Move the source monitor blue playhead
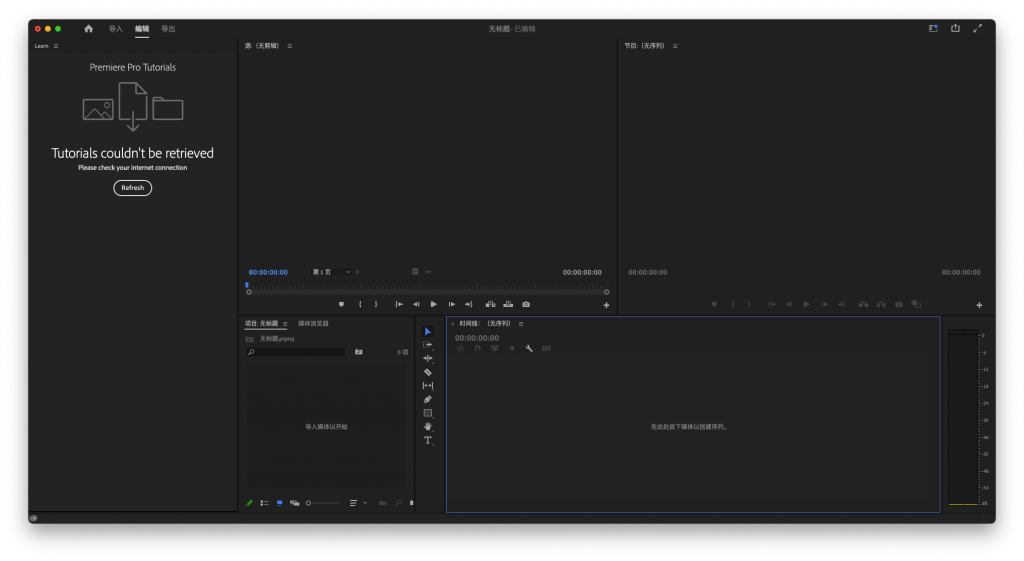Image resolution: width=1024 pixels, height=561 pixels. (247, 285)
